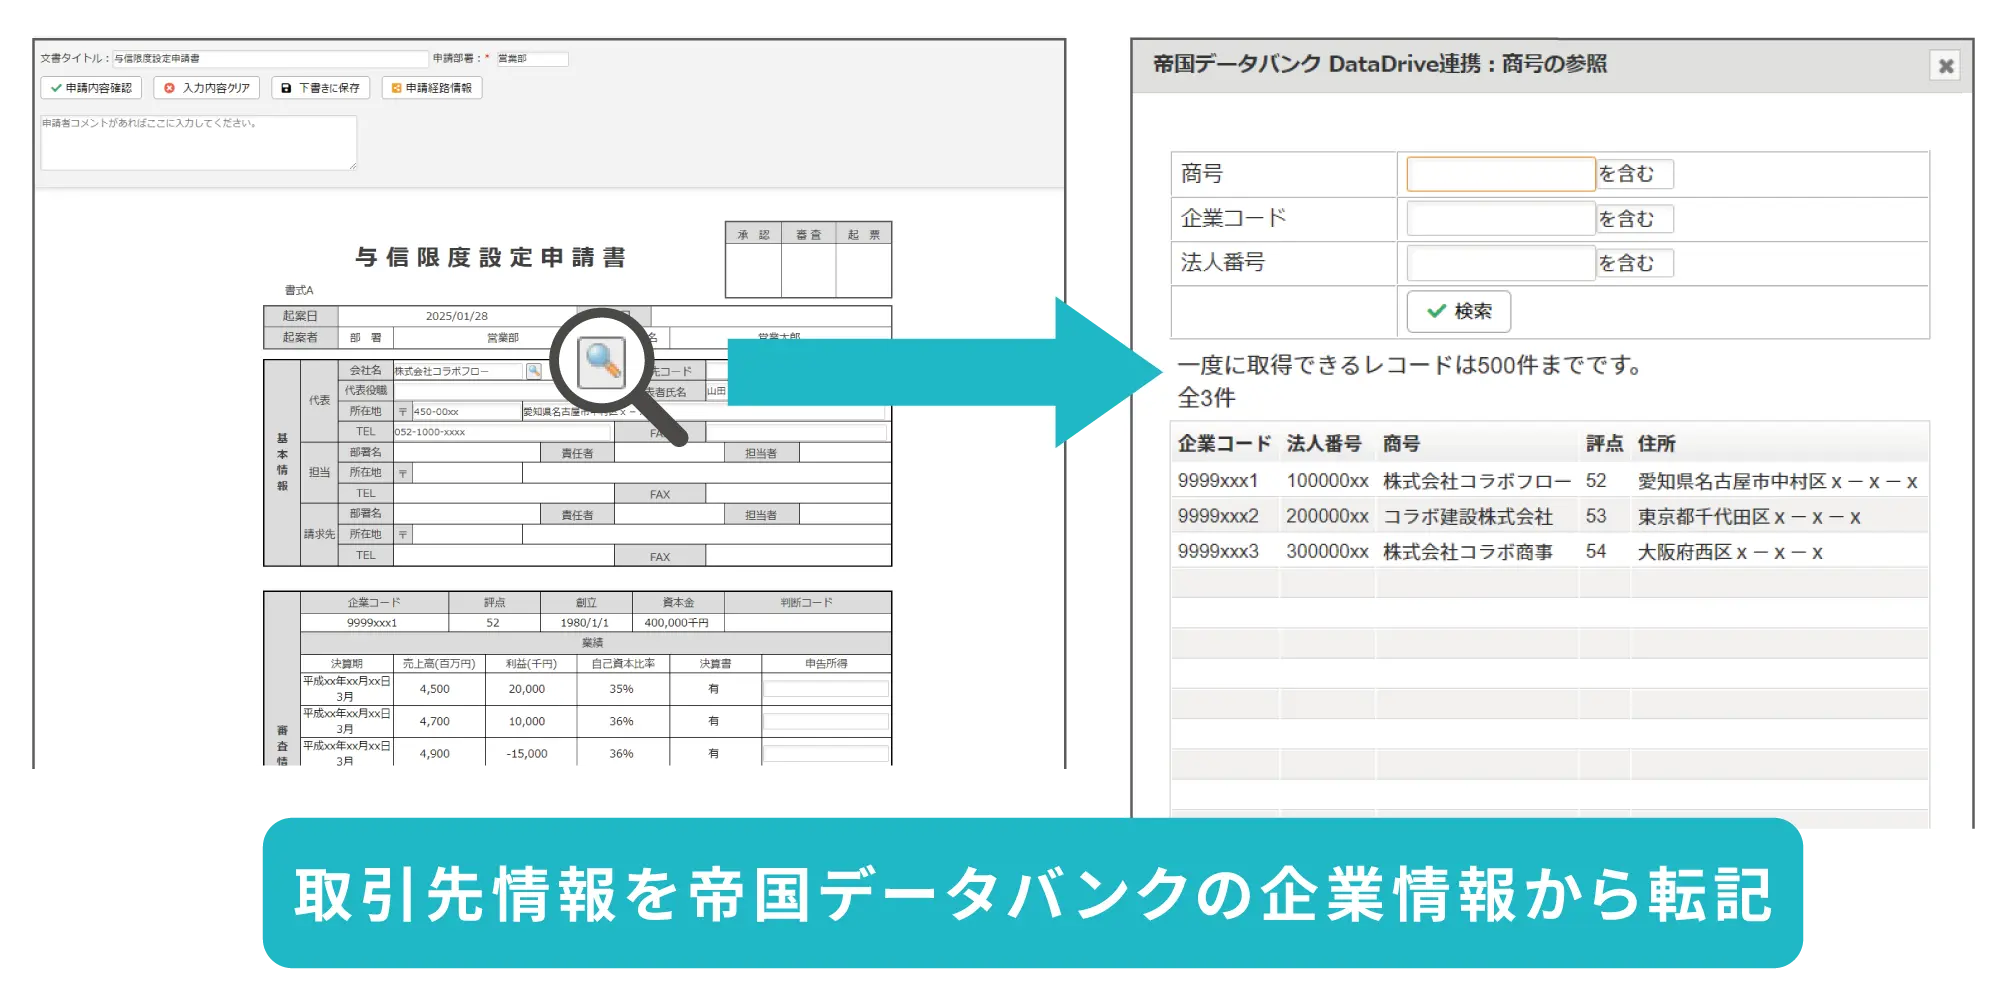This screenshot has height=996, width=2000.
Task: Focus the 文書タイトル input field
Action: [270, 59]
